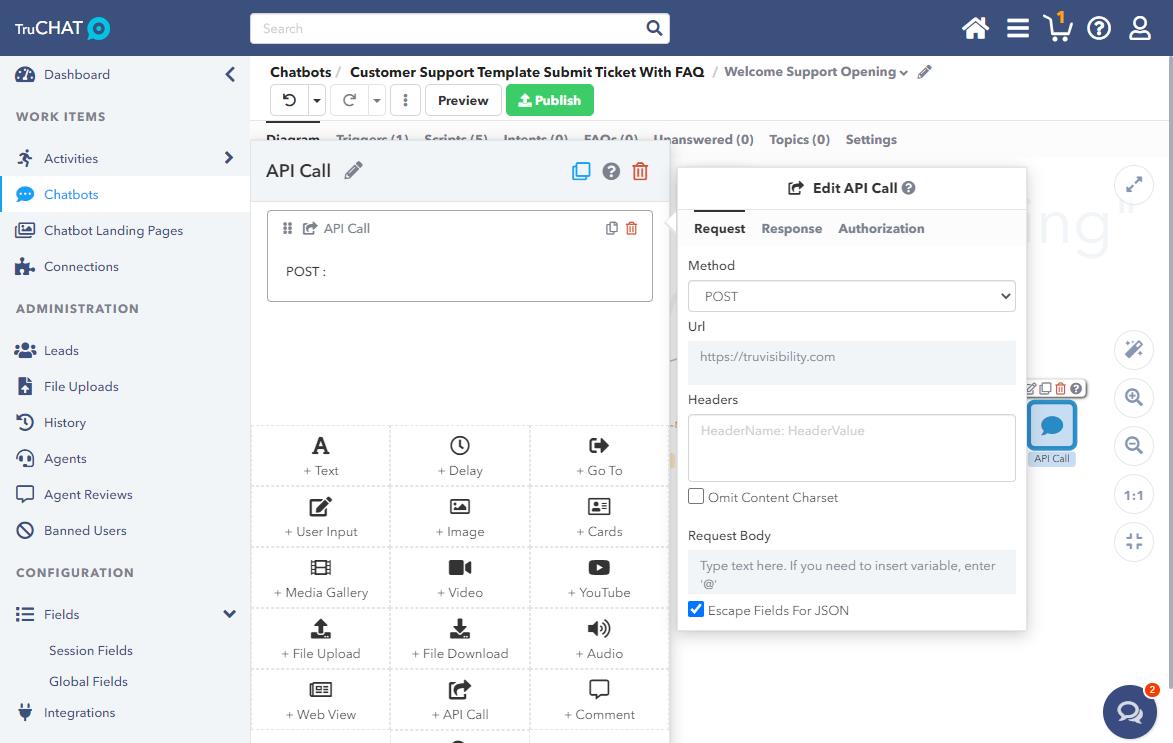Go to home via house icon

(x=975, y=28)
